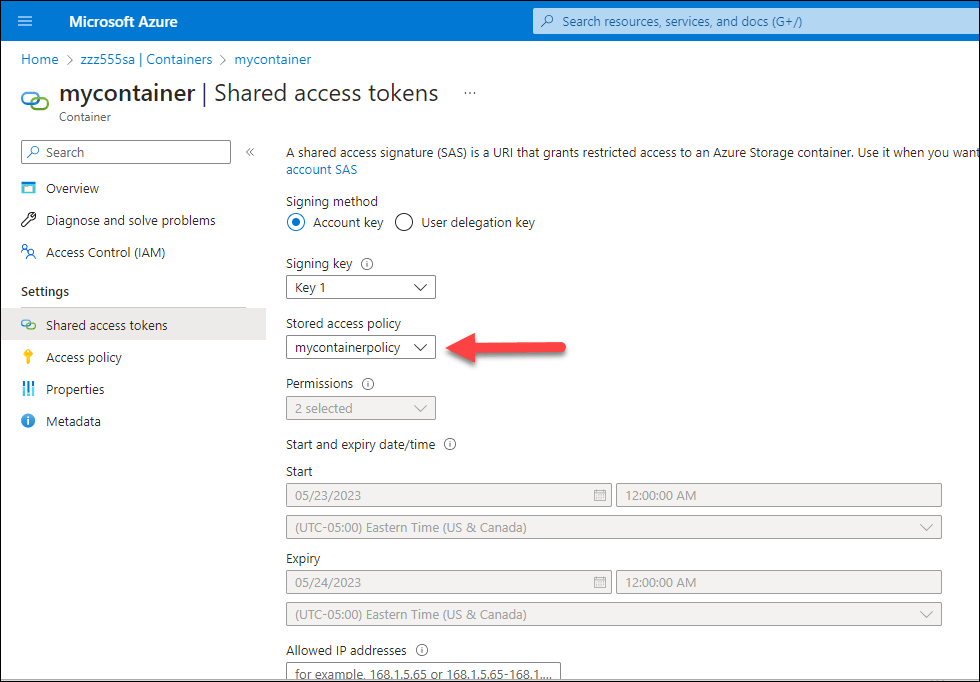Click the Shared access tokens sidebar icon
Screen dimensions: 980x682
(28, 324)
